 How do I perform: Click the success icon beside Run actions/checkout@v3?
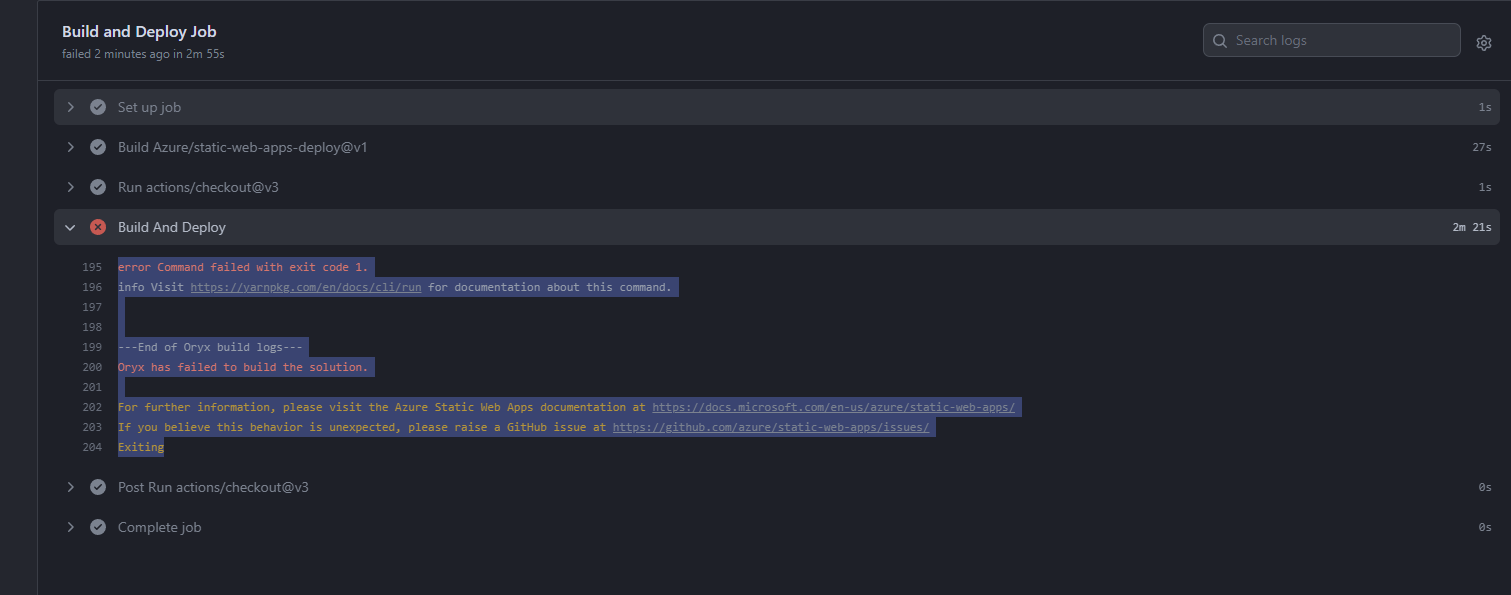pos(97,186)
